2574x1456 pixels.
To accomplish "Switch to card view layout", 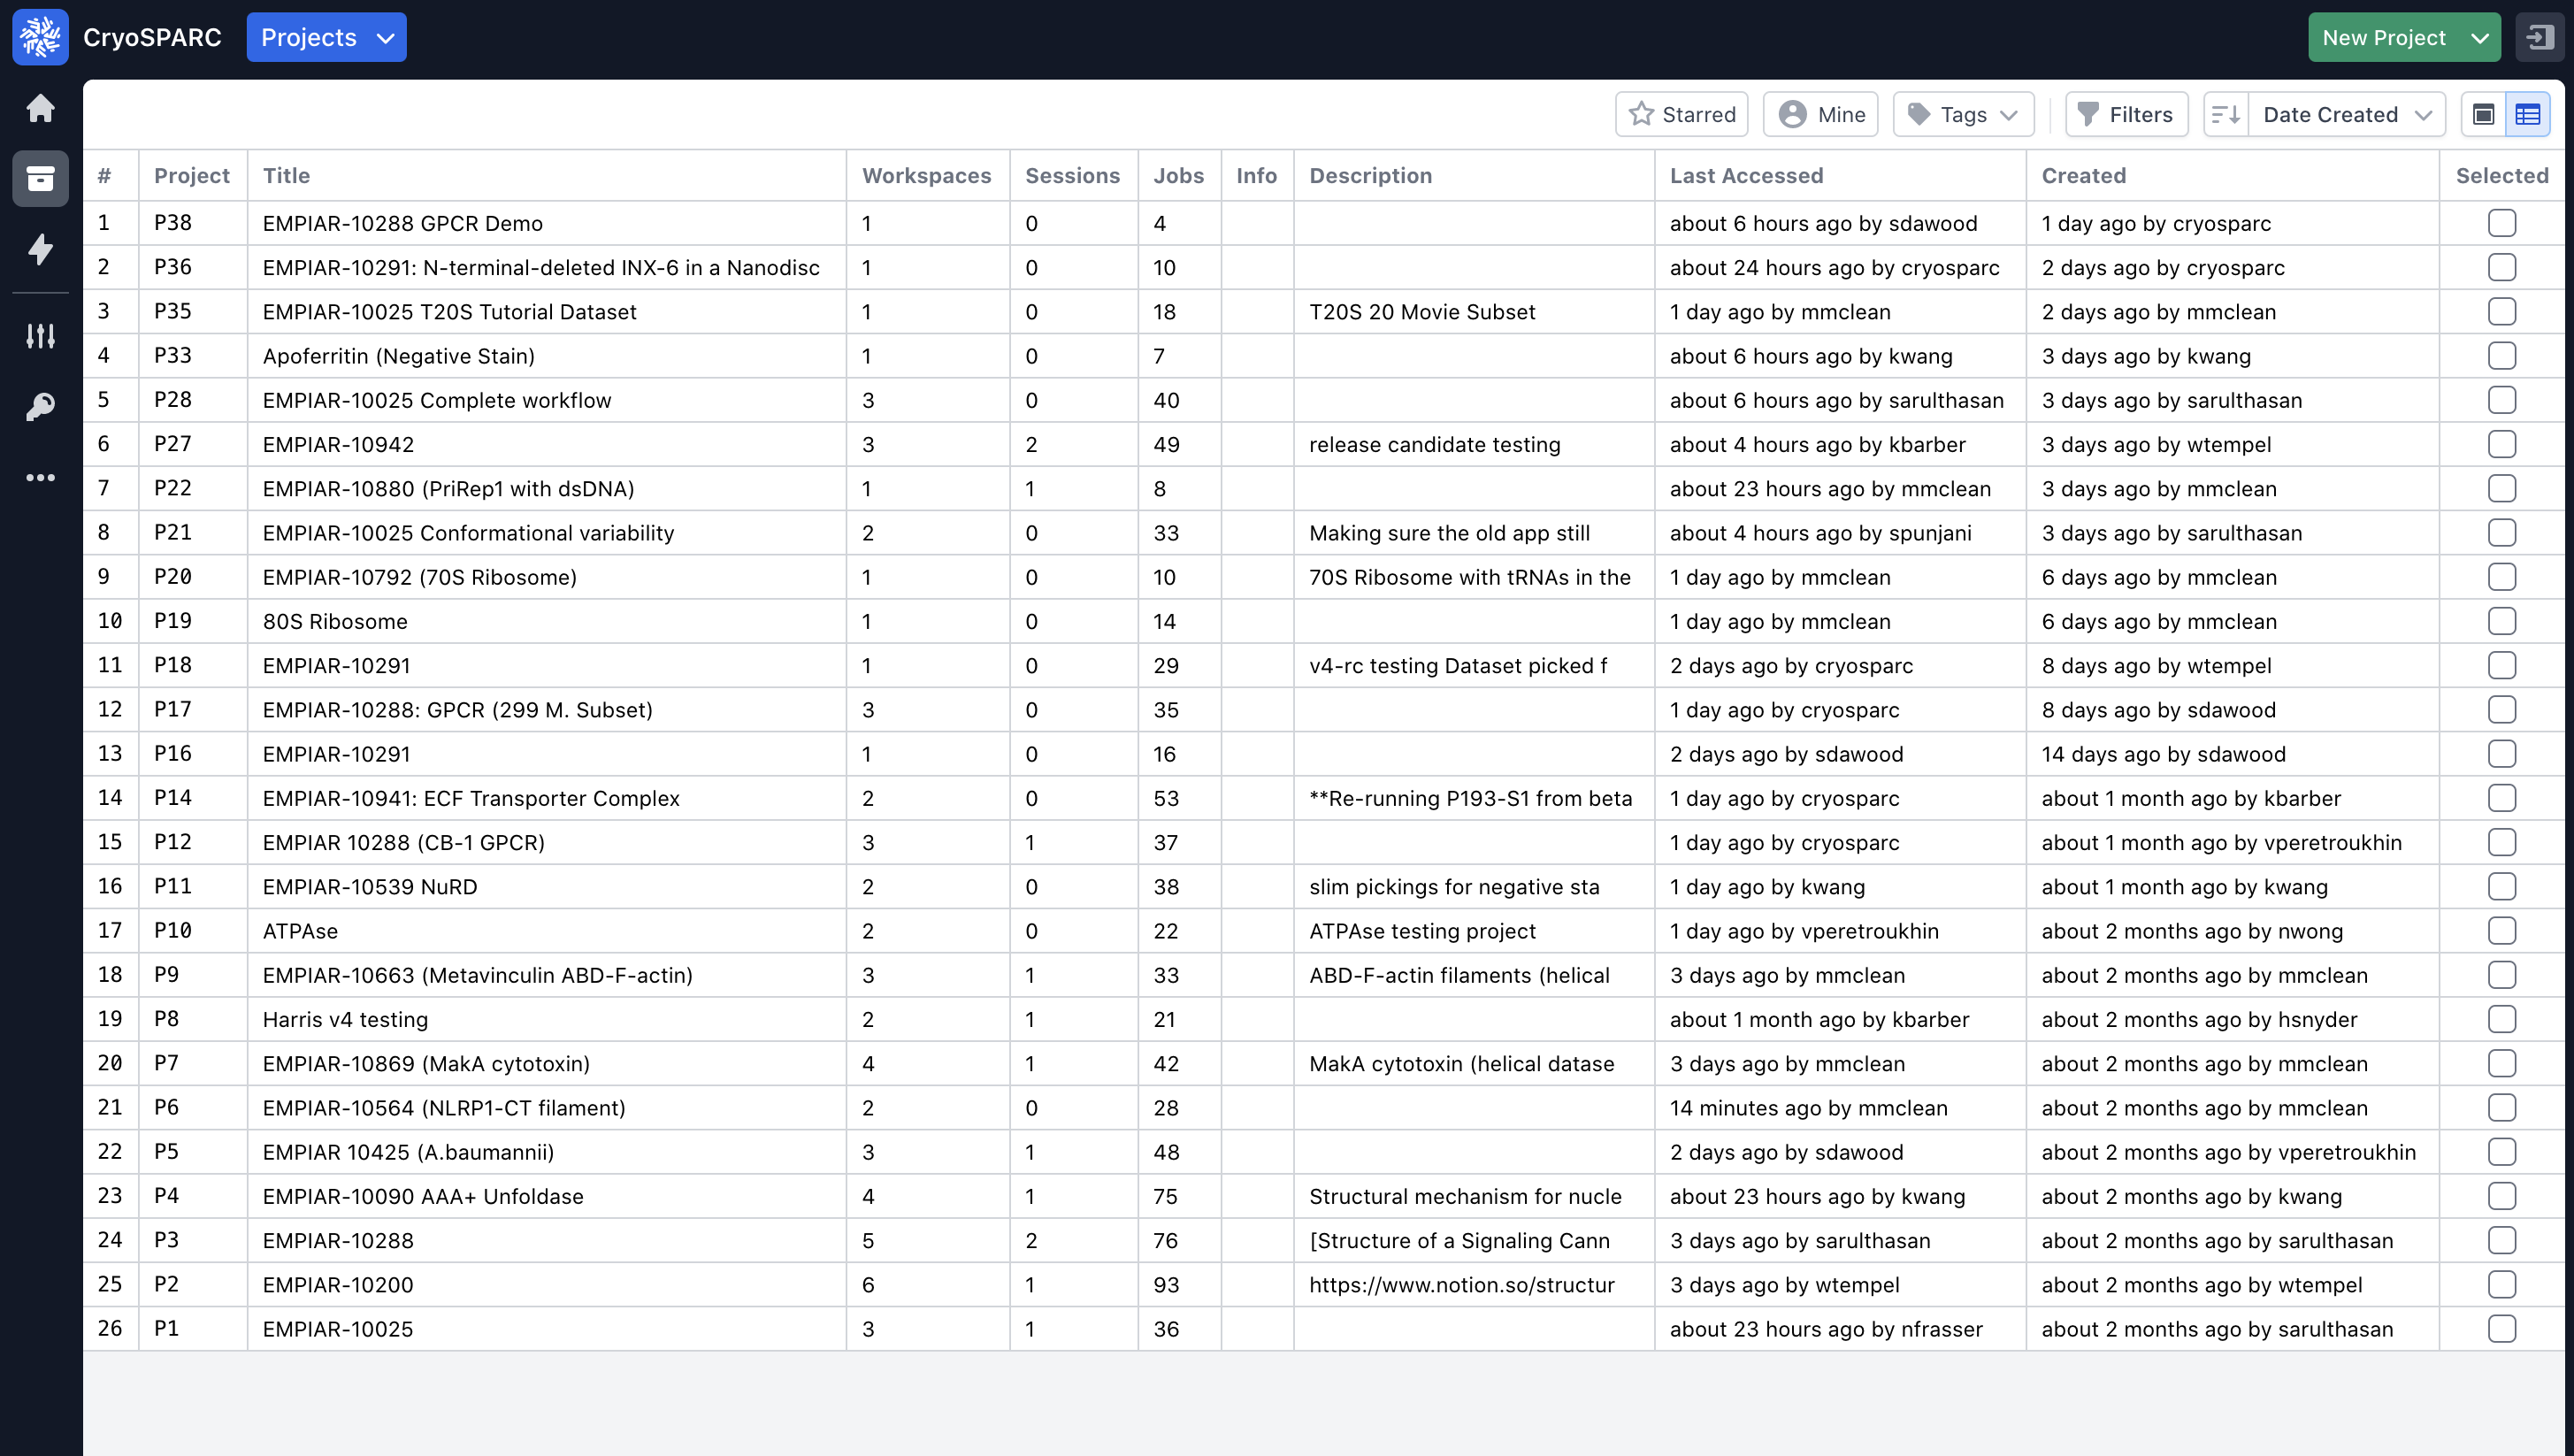I will pos(2483,115).
